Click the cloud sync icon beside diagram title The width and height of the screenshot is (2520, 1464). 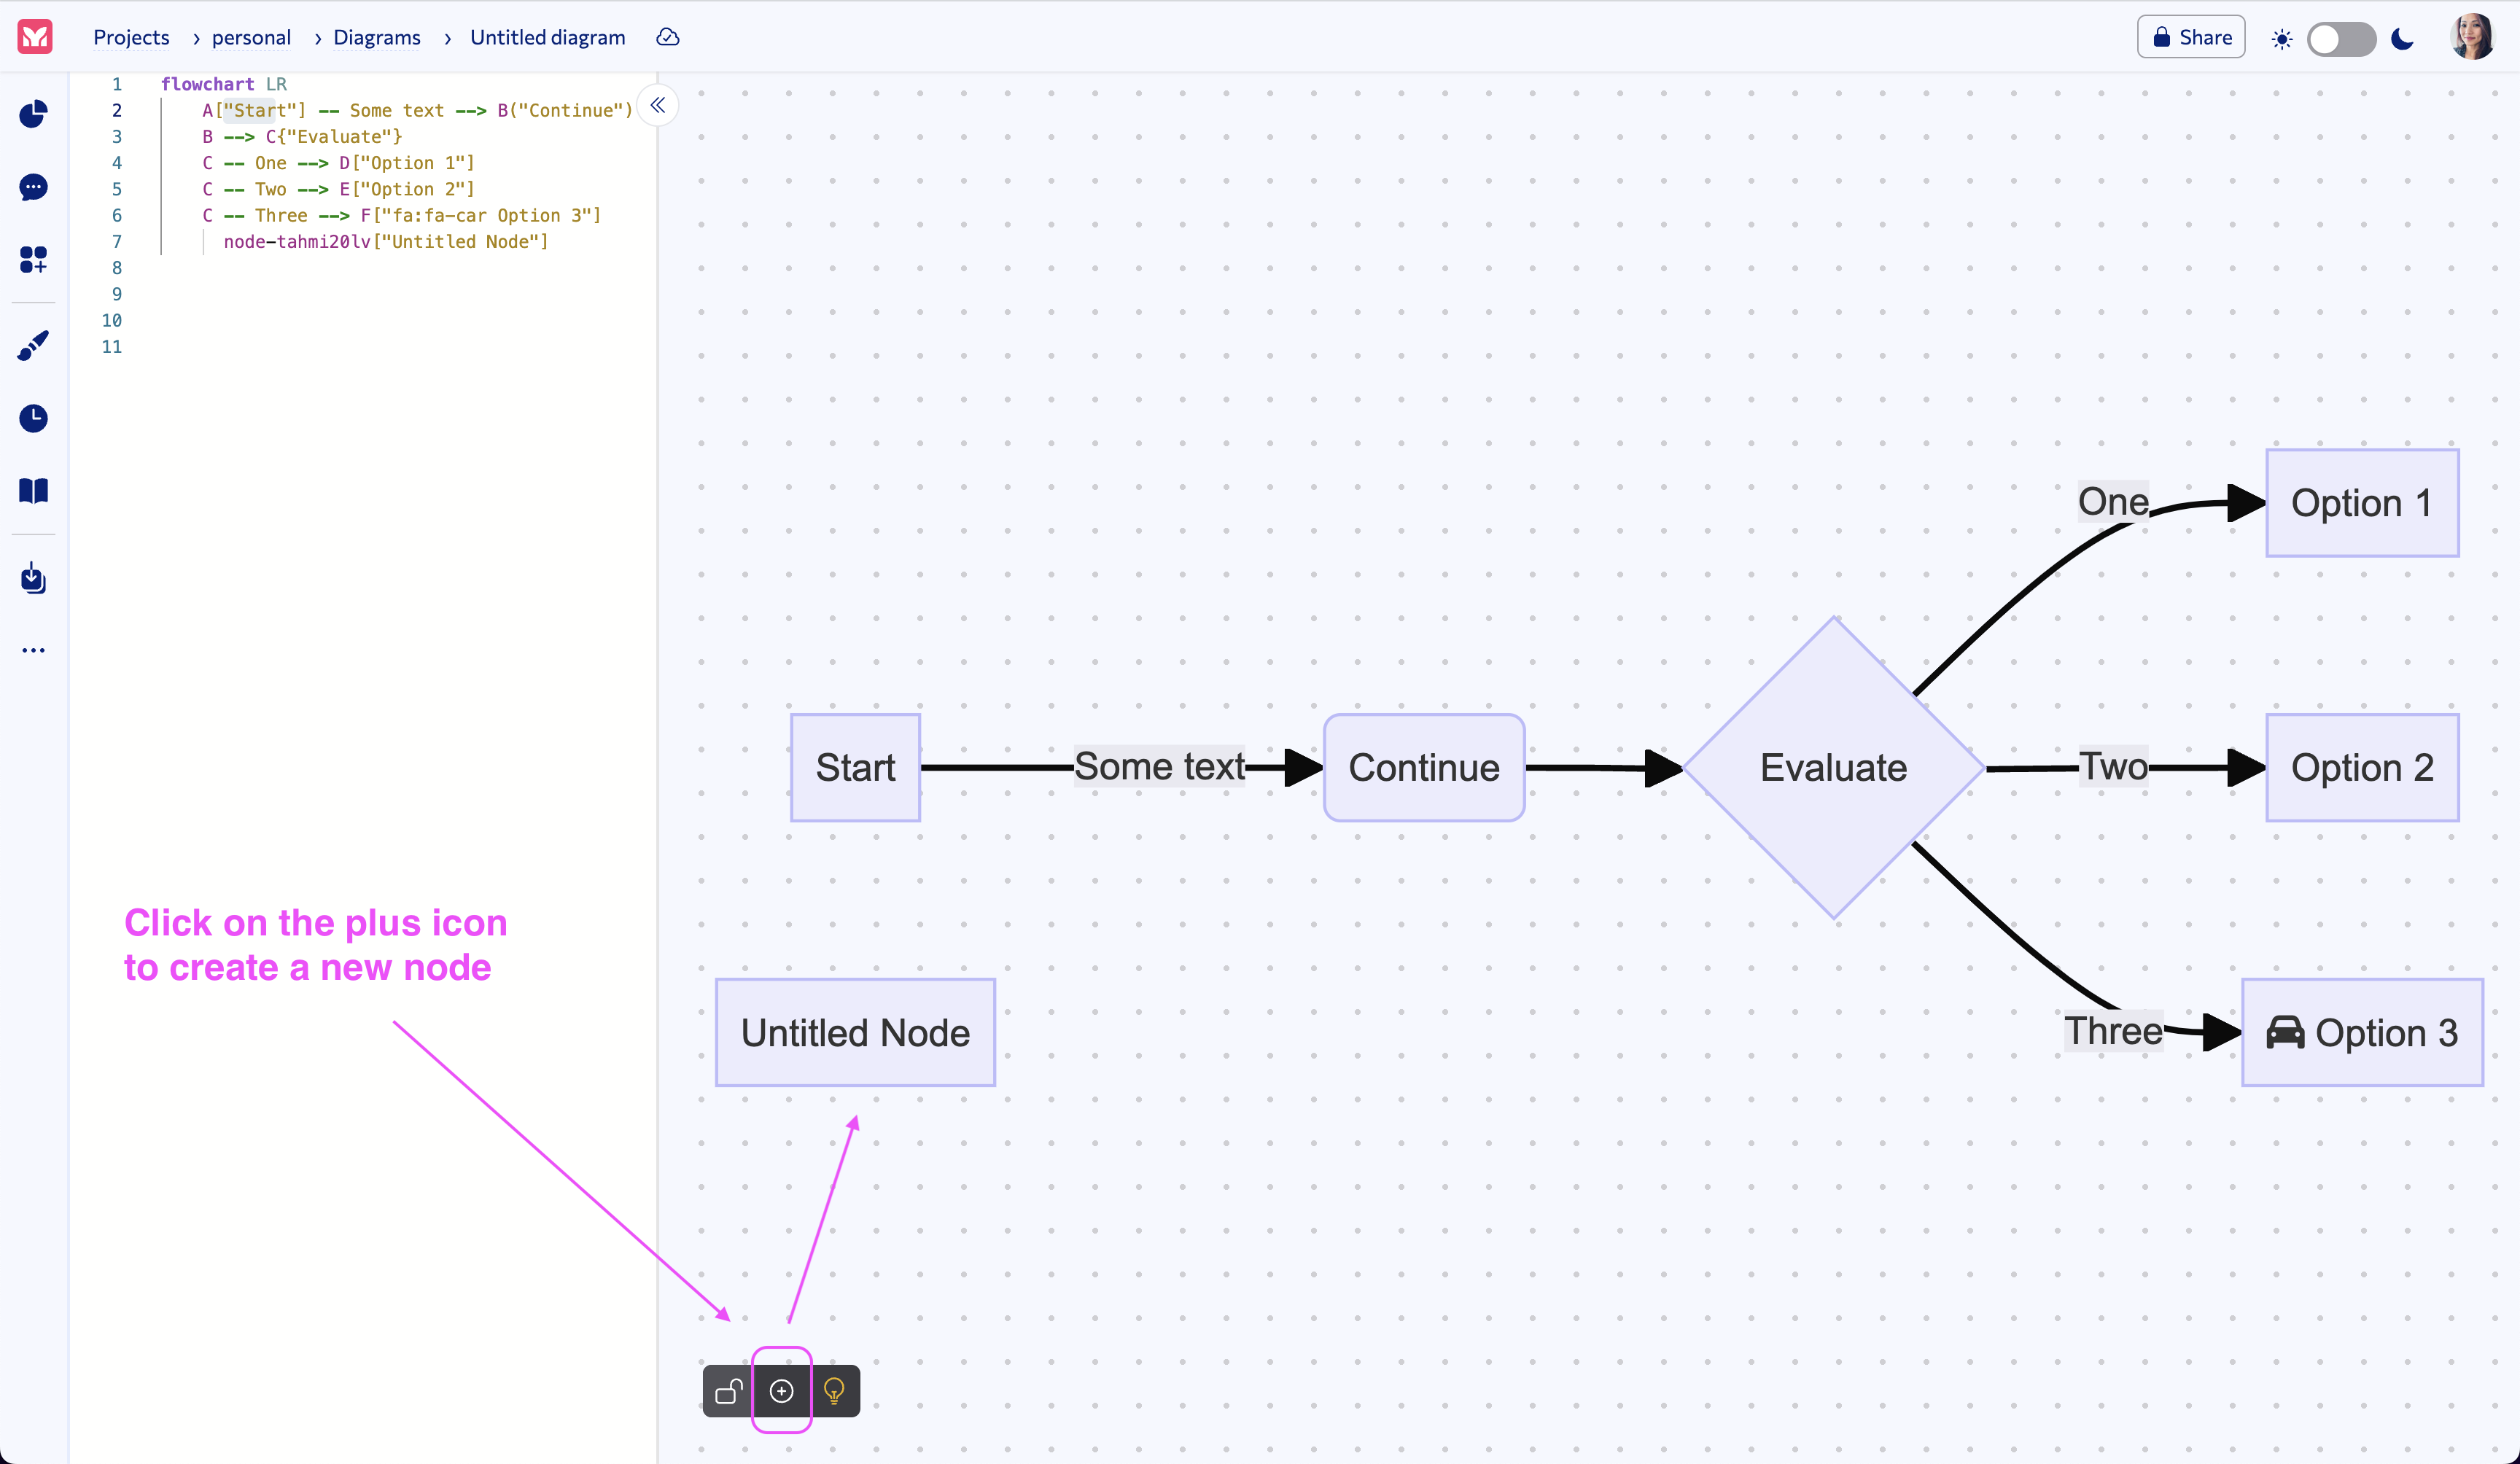pyautogui.click(x=667, y=37)
